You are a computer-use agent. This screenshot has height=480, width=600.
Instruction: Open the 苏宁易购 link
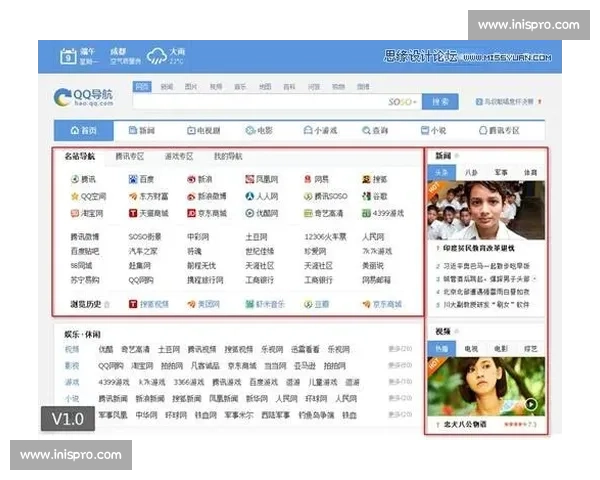pyautogui.click(x=85, y=280)
